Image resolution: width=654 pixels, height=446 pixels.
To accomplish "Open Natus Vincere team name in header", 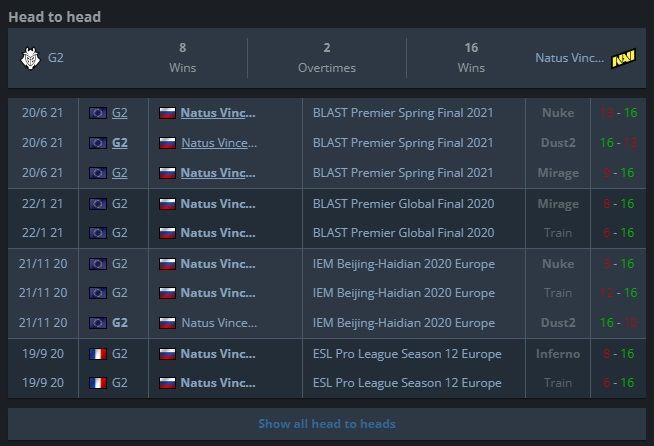I will 569,59.
